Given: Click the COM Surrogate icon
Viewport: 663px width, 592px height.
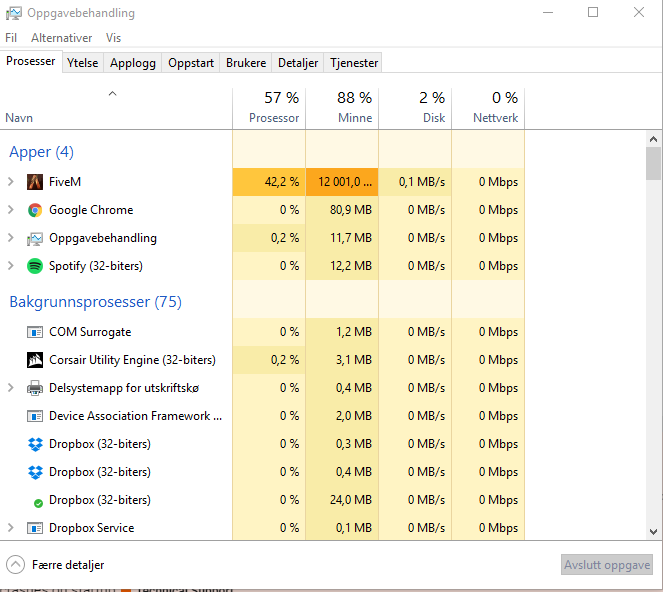Looking at the screenshot, I should click(35, 332).
